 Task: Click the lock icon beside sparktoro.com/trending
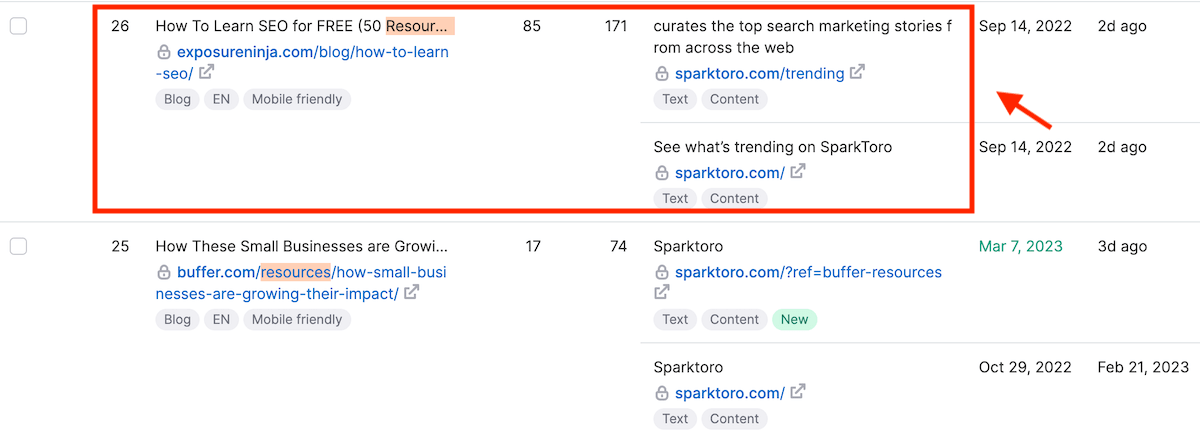tap(661, 73)
